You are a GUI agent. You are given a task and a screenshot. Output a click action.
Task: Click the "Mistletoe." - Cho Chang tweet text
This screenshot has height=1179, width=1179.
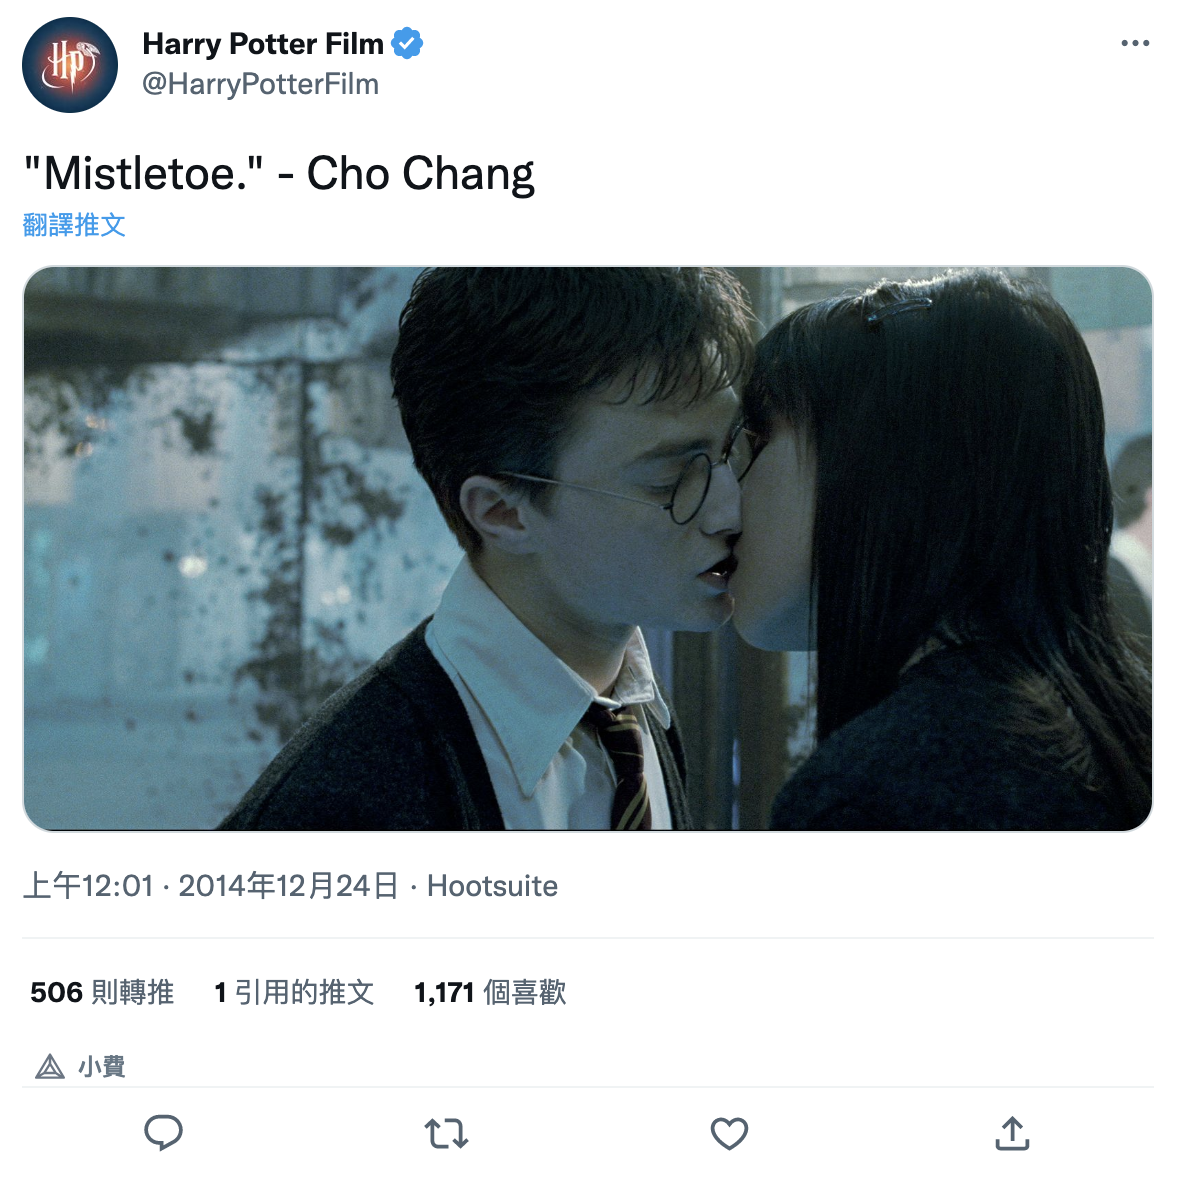[x=279, y=174]
